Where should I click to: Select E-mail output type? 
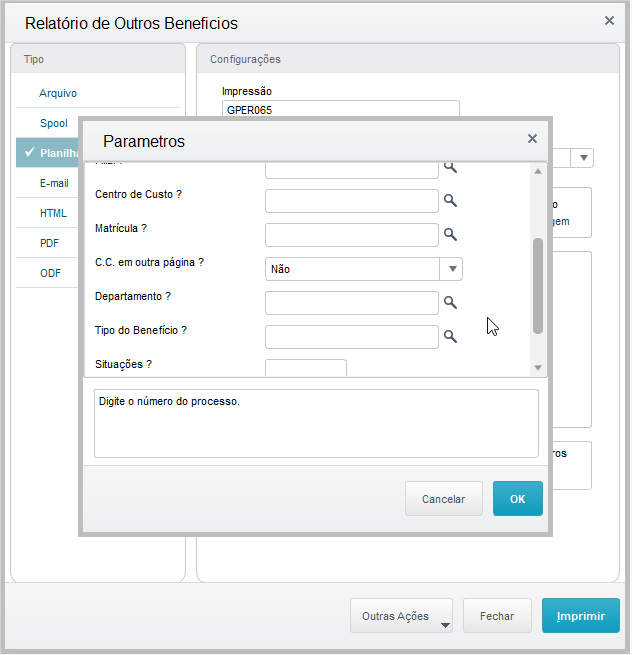47,183
